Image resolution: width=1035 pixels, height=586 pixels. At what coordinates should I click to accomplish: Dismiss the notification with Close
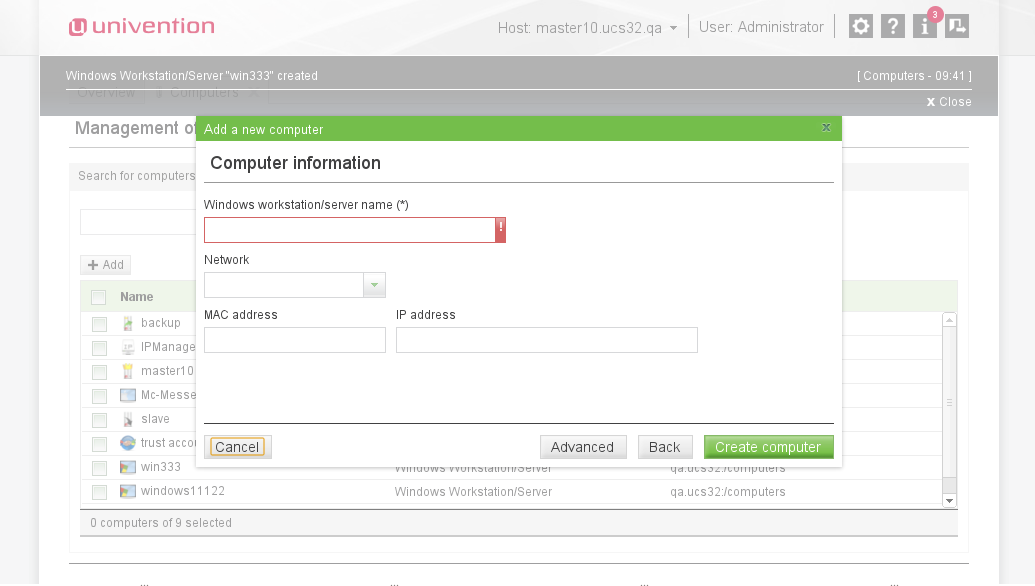click(949, 102)
